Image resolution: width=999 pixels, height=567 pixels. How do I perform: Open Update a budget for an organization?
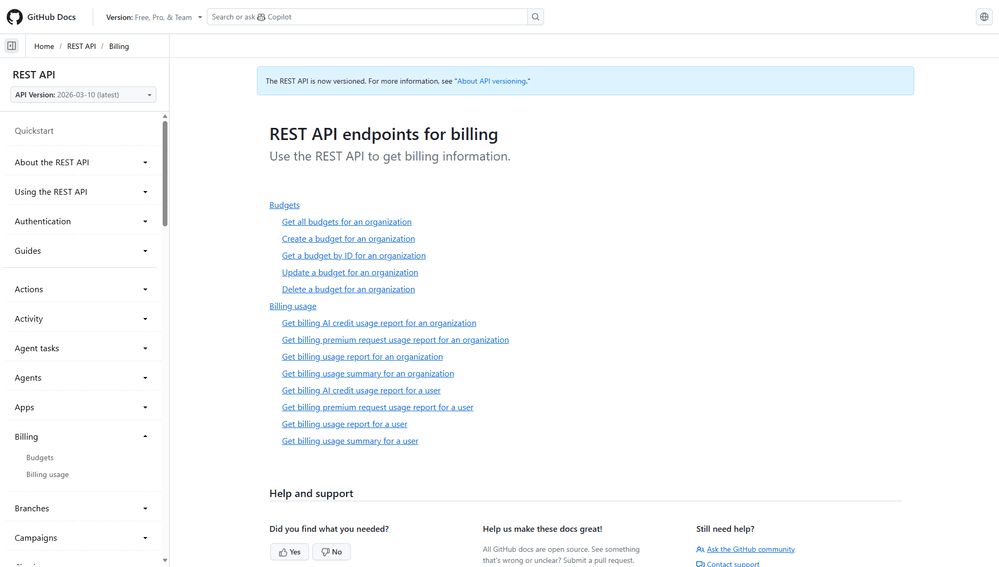click(350, 273)
